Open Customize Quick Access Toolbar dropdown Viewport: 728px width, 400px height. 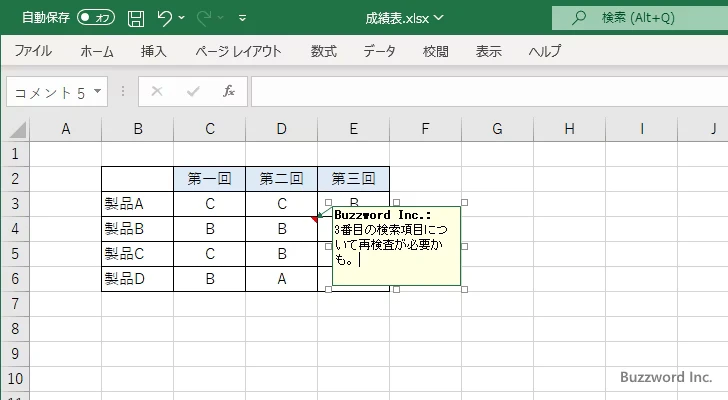coord(242,18)
